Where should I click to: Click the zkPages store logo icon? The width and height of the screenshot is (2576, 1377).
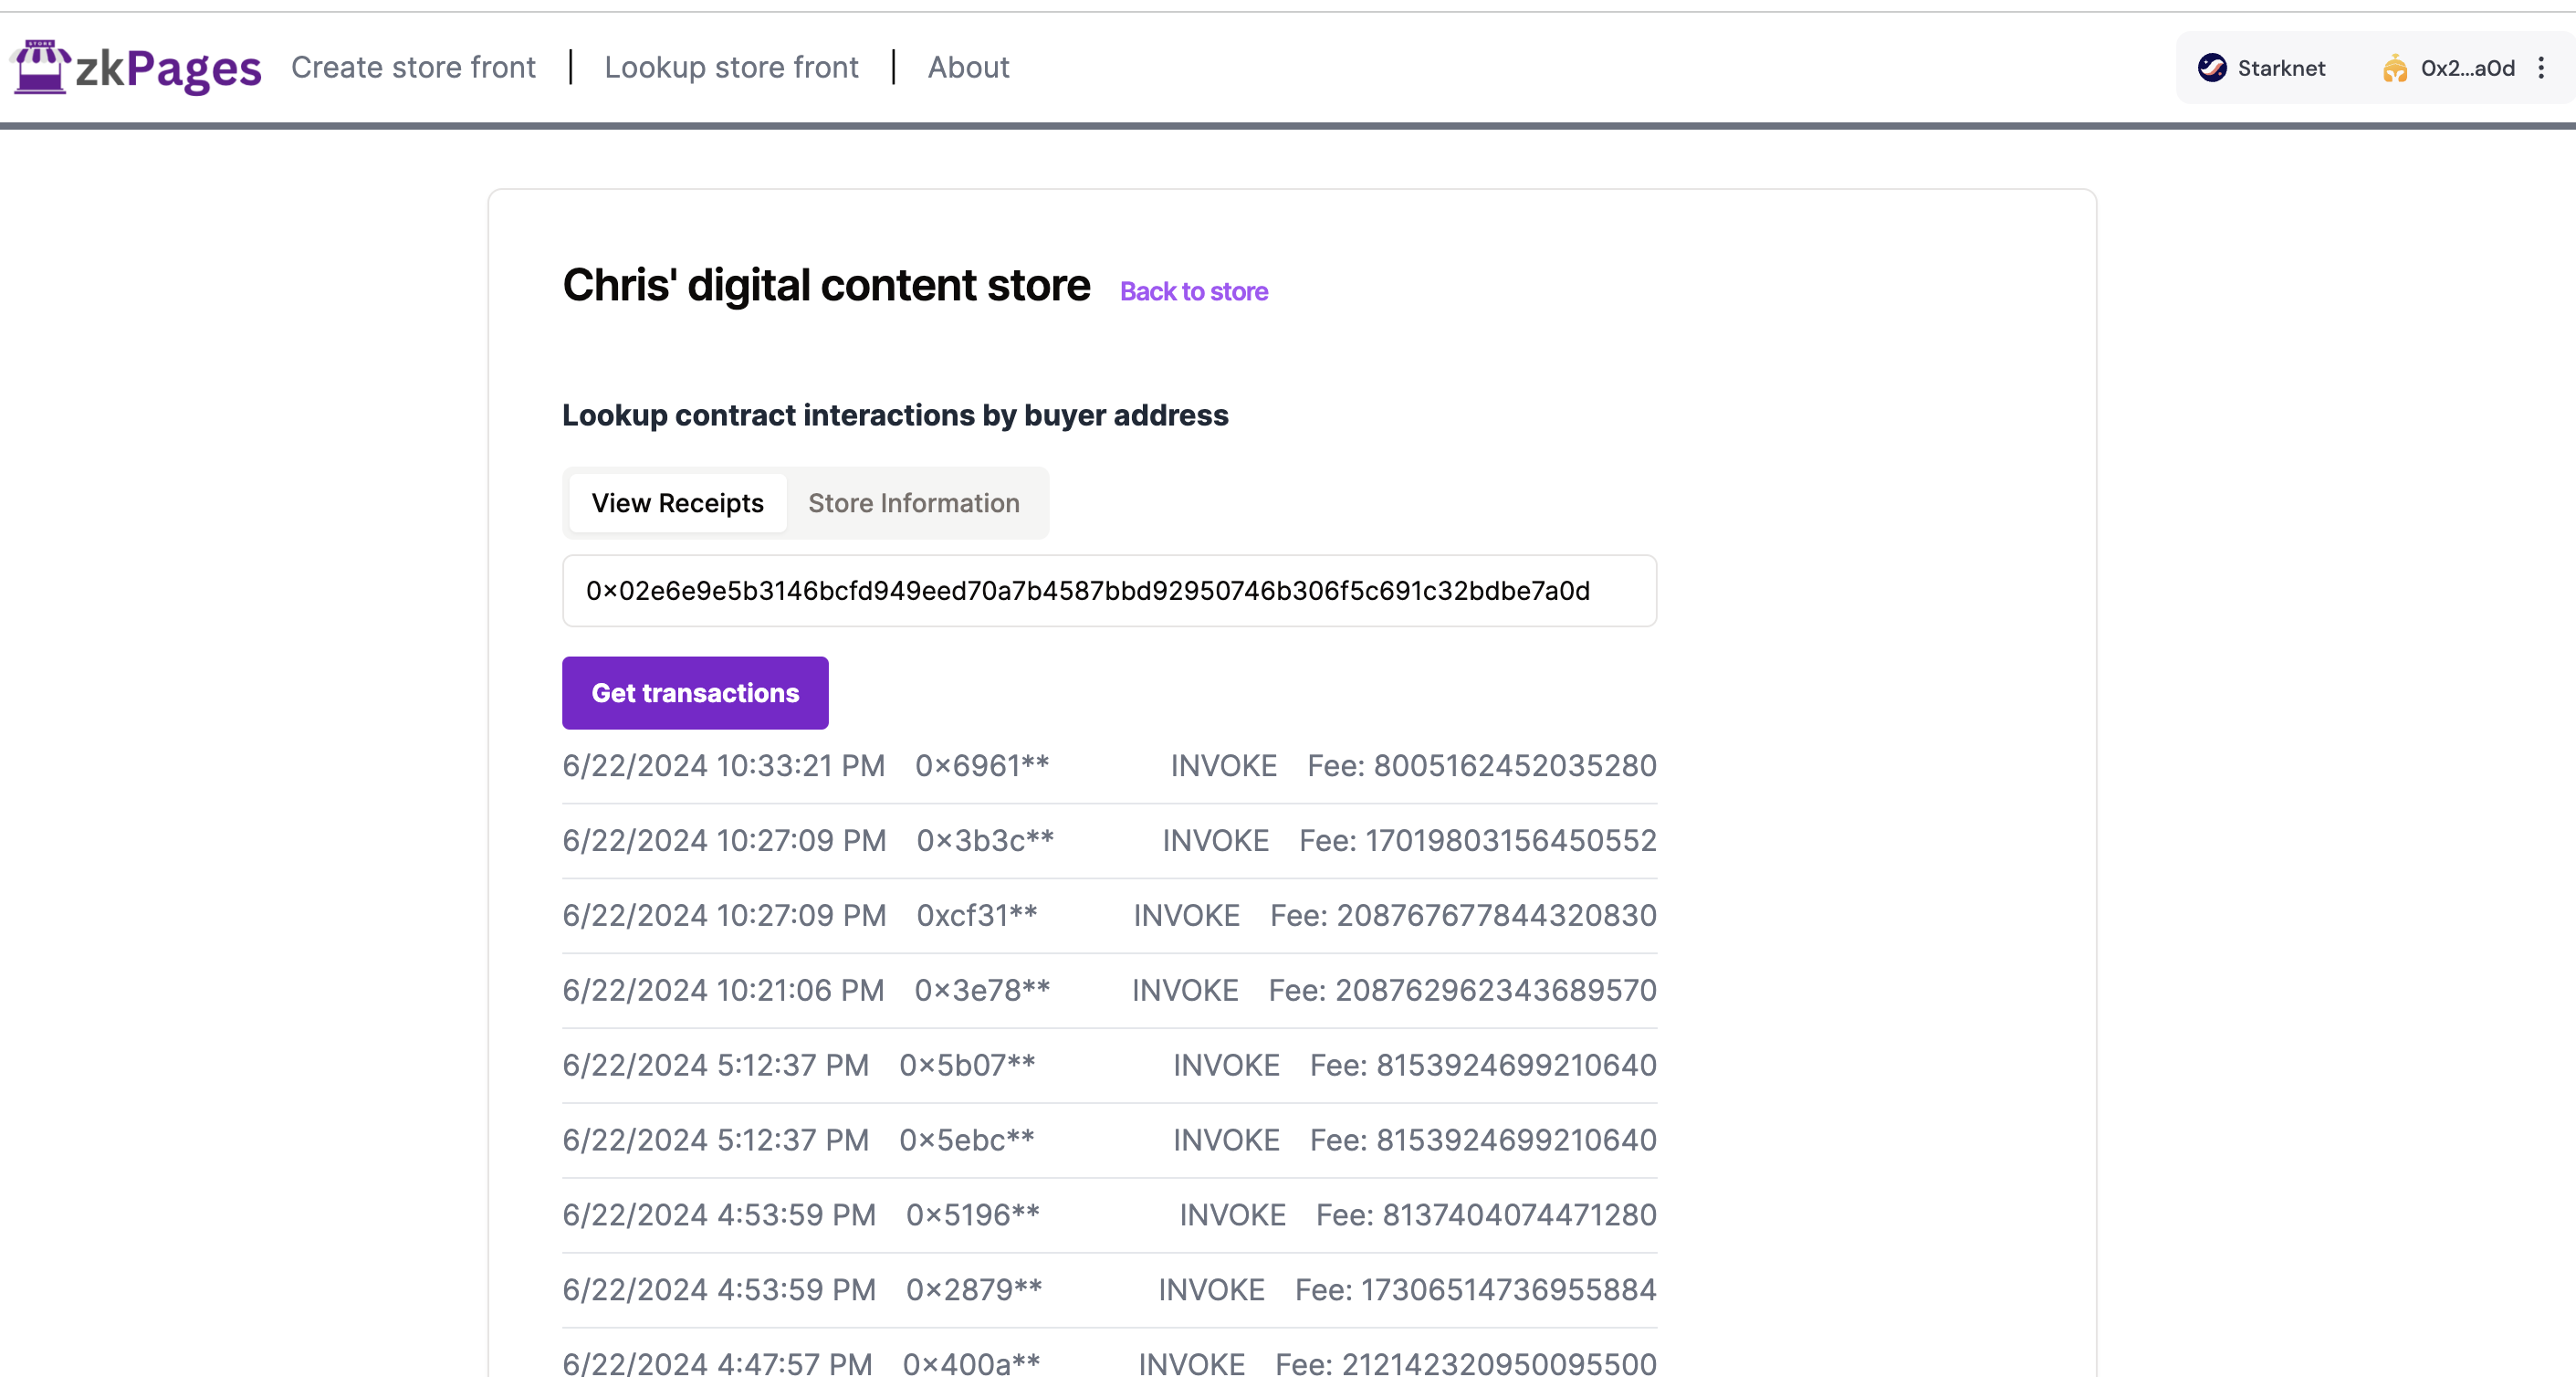40,67
